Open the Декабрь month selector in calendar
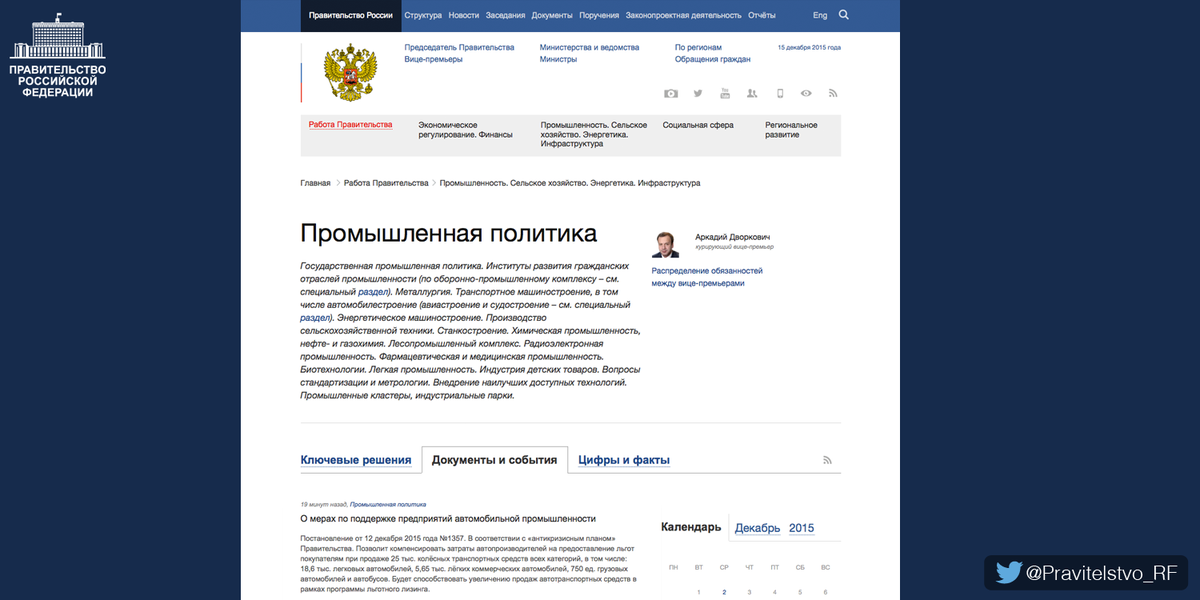 point(758,528)
